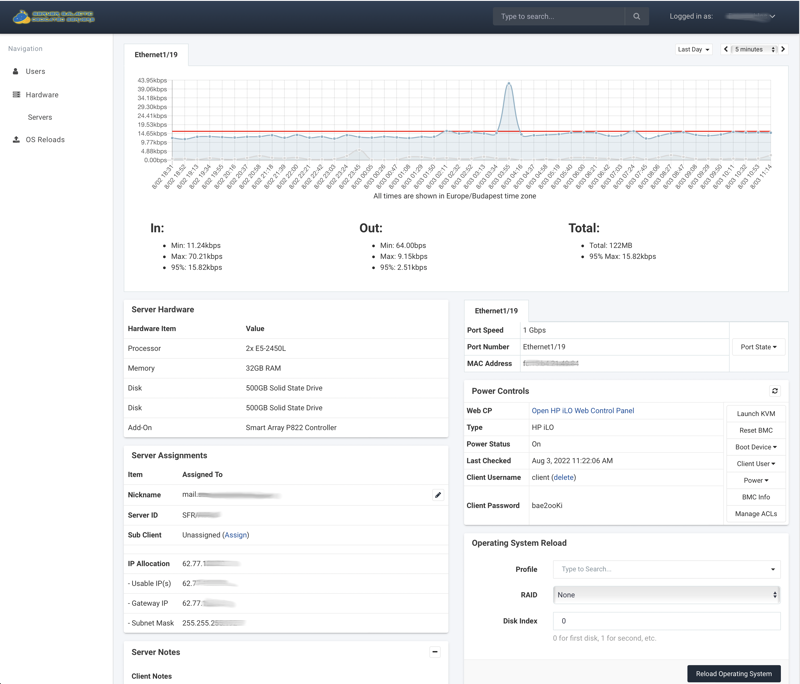Click the Manage ACLs button
This screenshot has height=684, width=800.
[x=756, y=514]
